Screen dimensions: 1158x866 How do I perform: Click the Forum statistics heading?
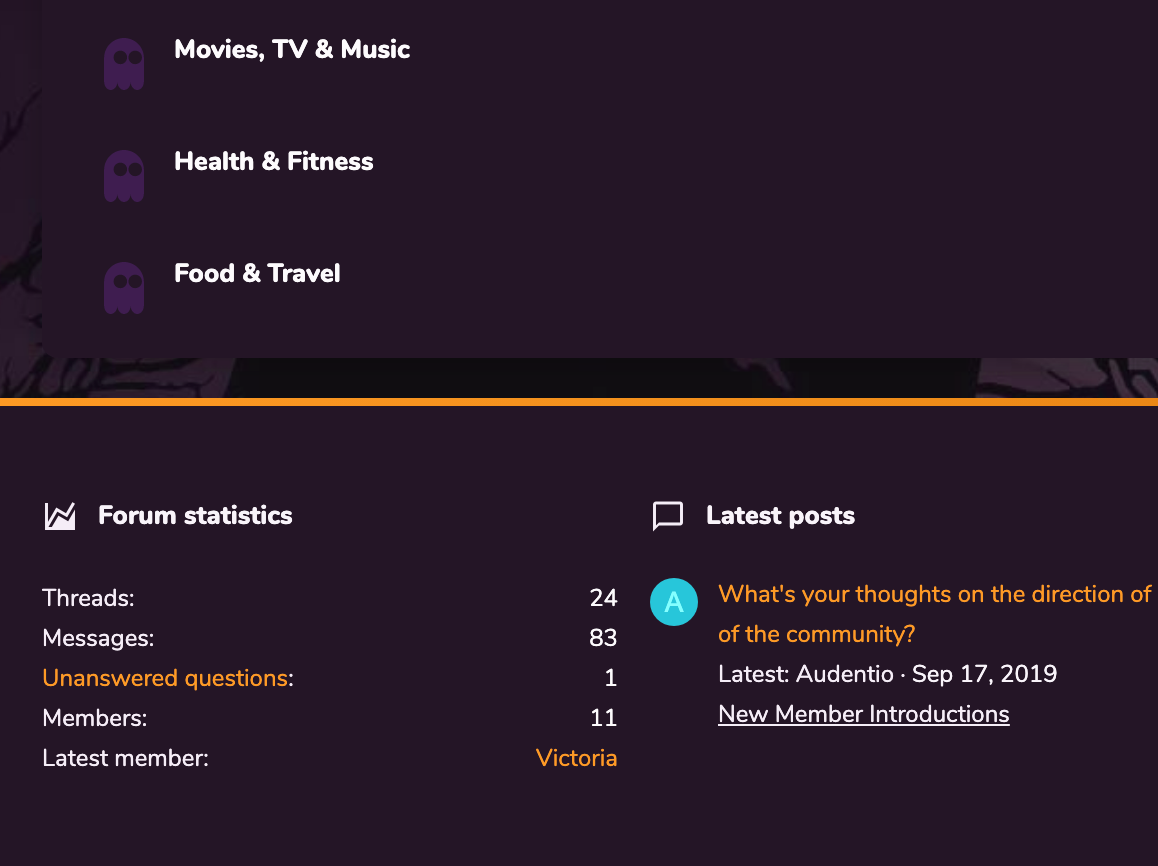tap(195, 516)
